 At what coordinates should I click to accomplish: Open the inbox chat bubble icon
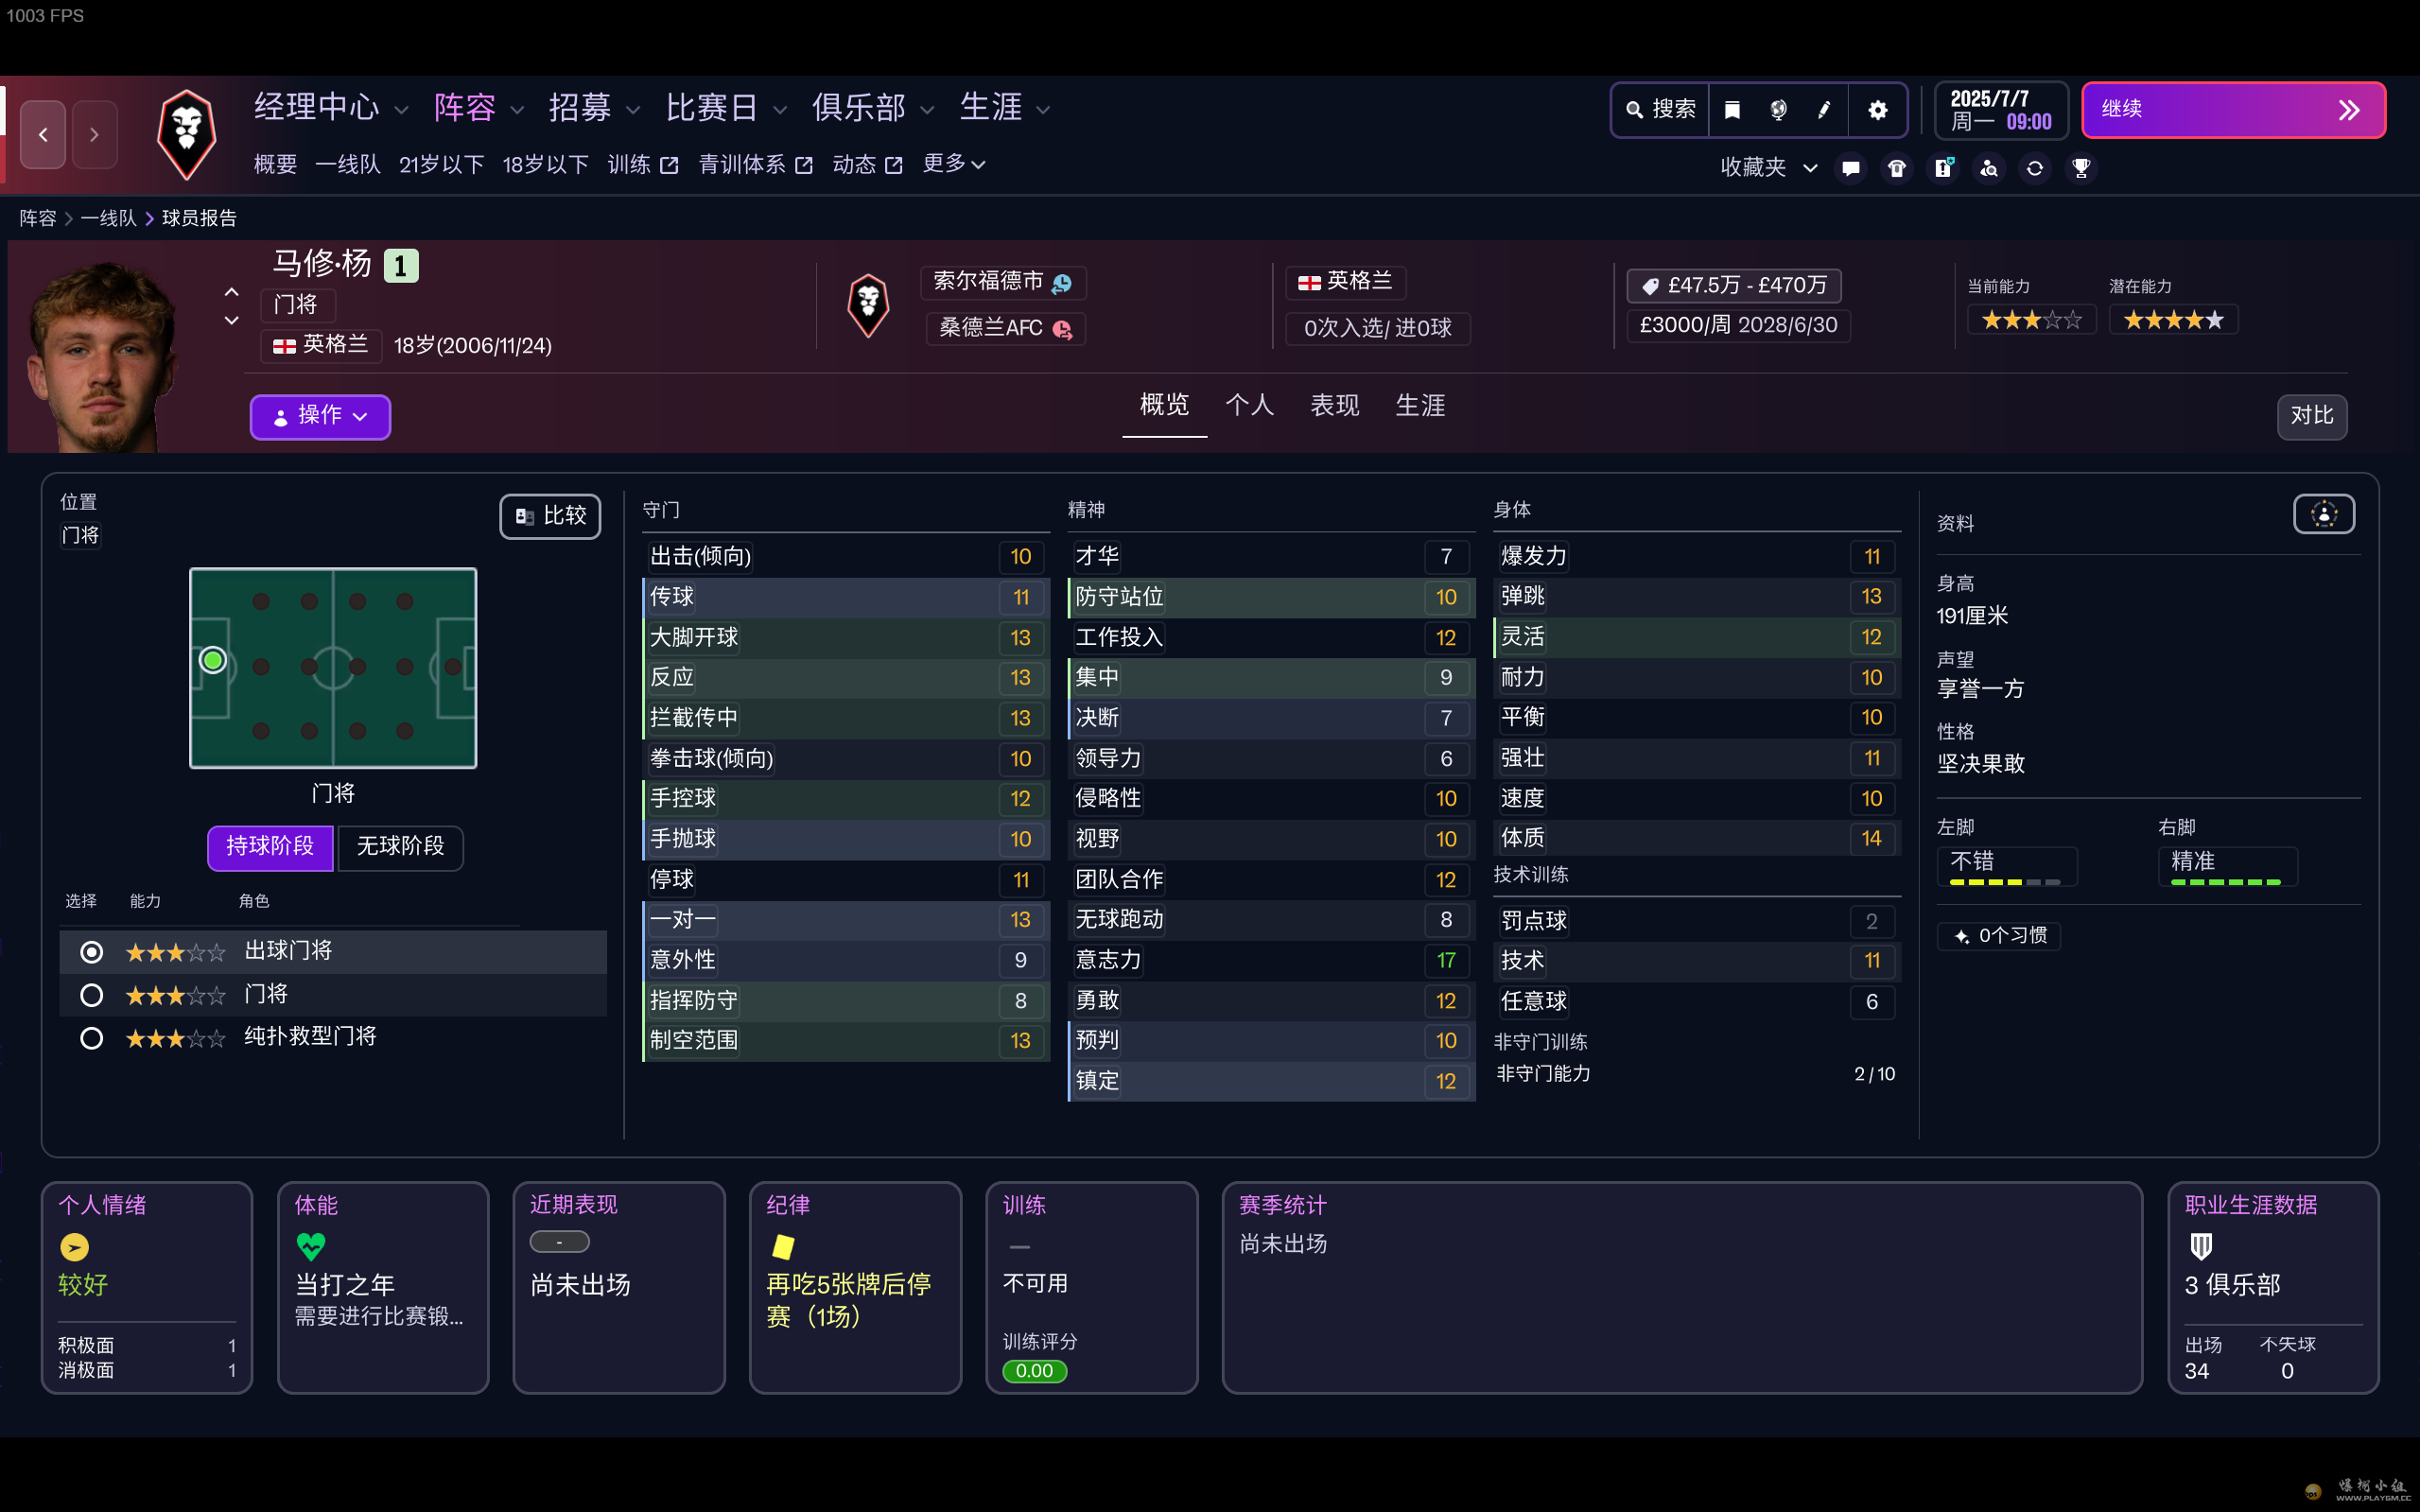(x=1850, y=168)
